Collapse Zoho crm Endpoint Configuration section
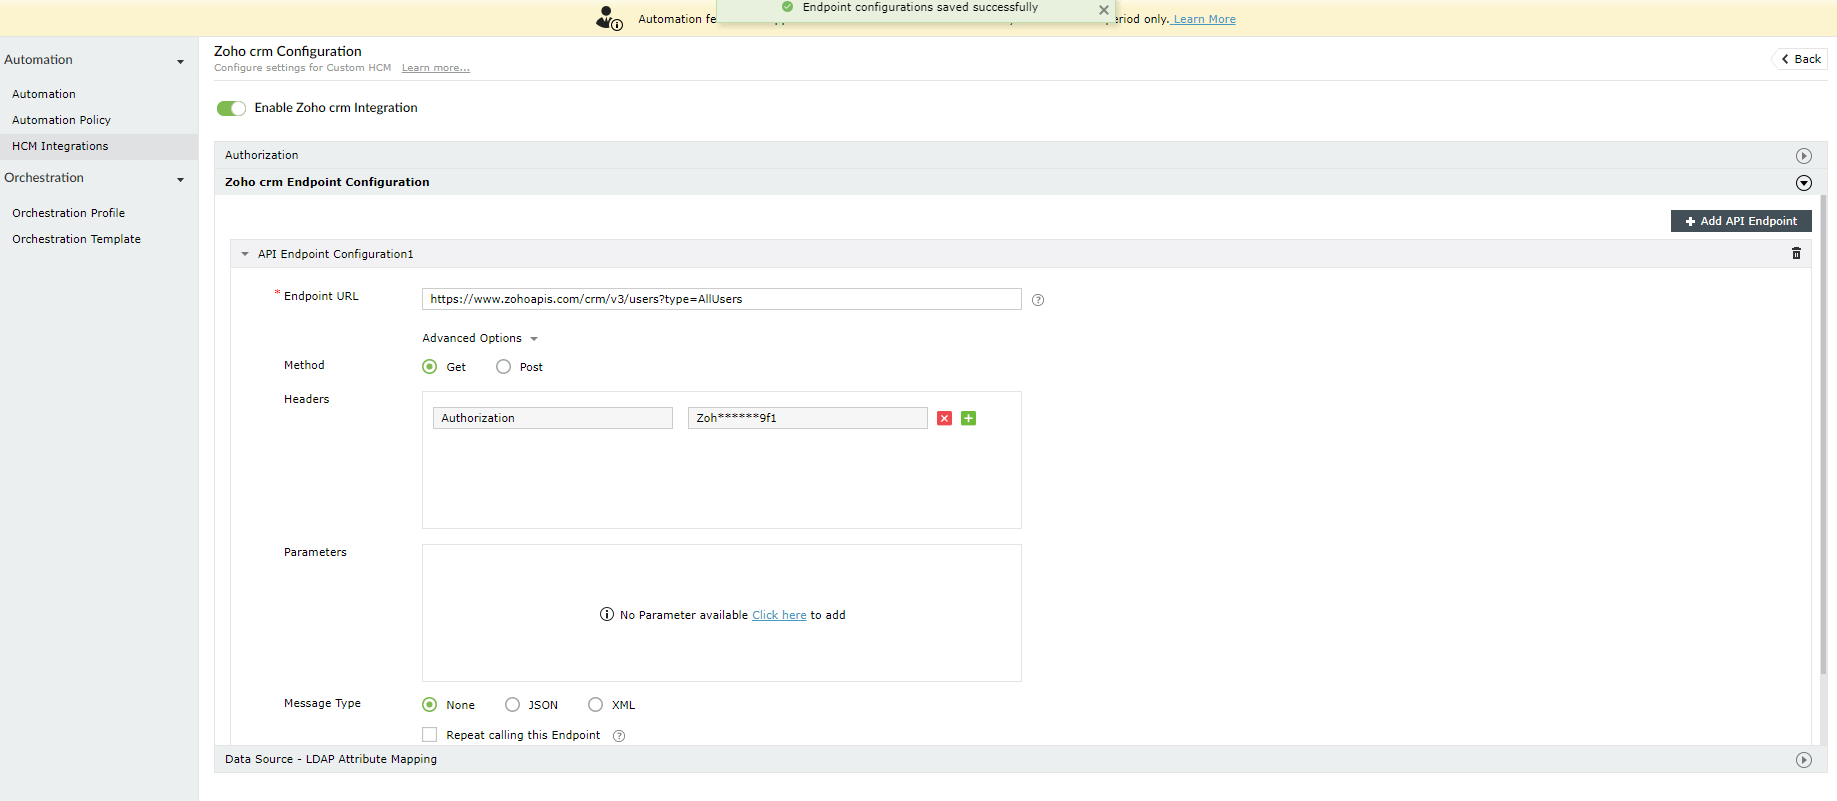 pyautogui.click(x=1804, y=183)
